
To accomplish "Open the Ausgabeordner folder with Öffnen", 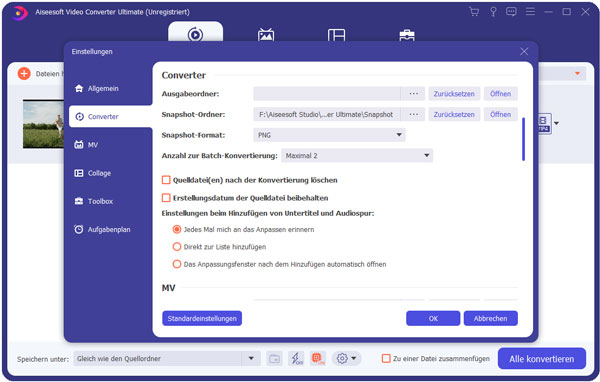I will (x=501, y=94).
